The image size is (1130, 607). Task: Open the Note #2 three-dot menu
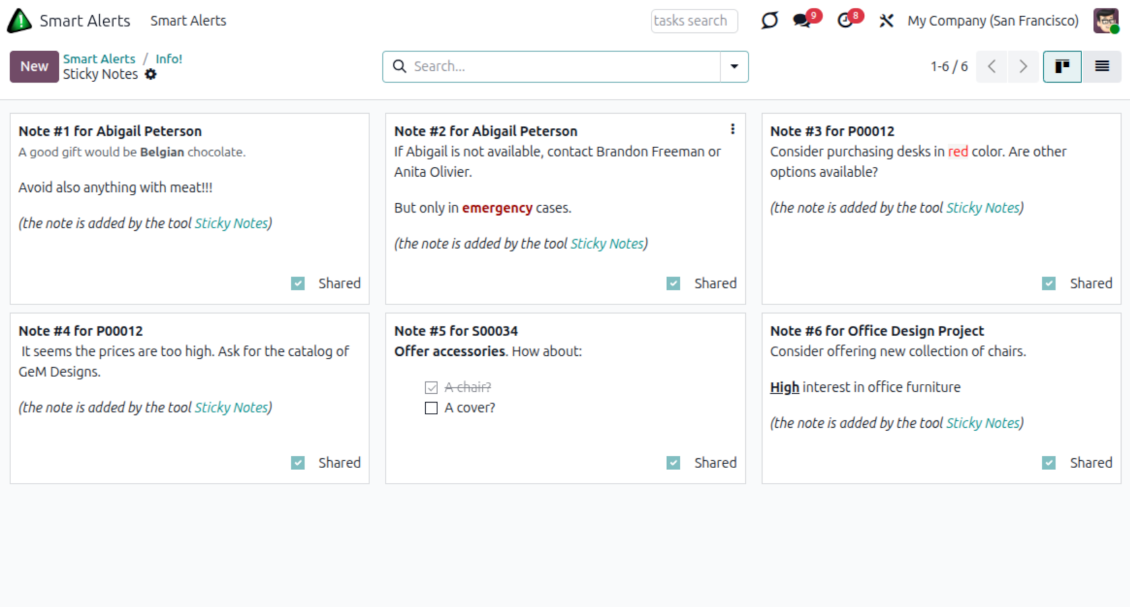[732, 129]
